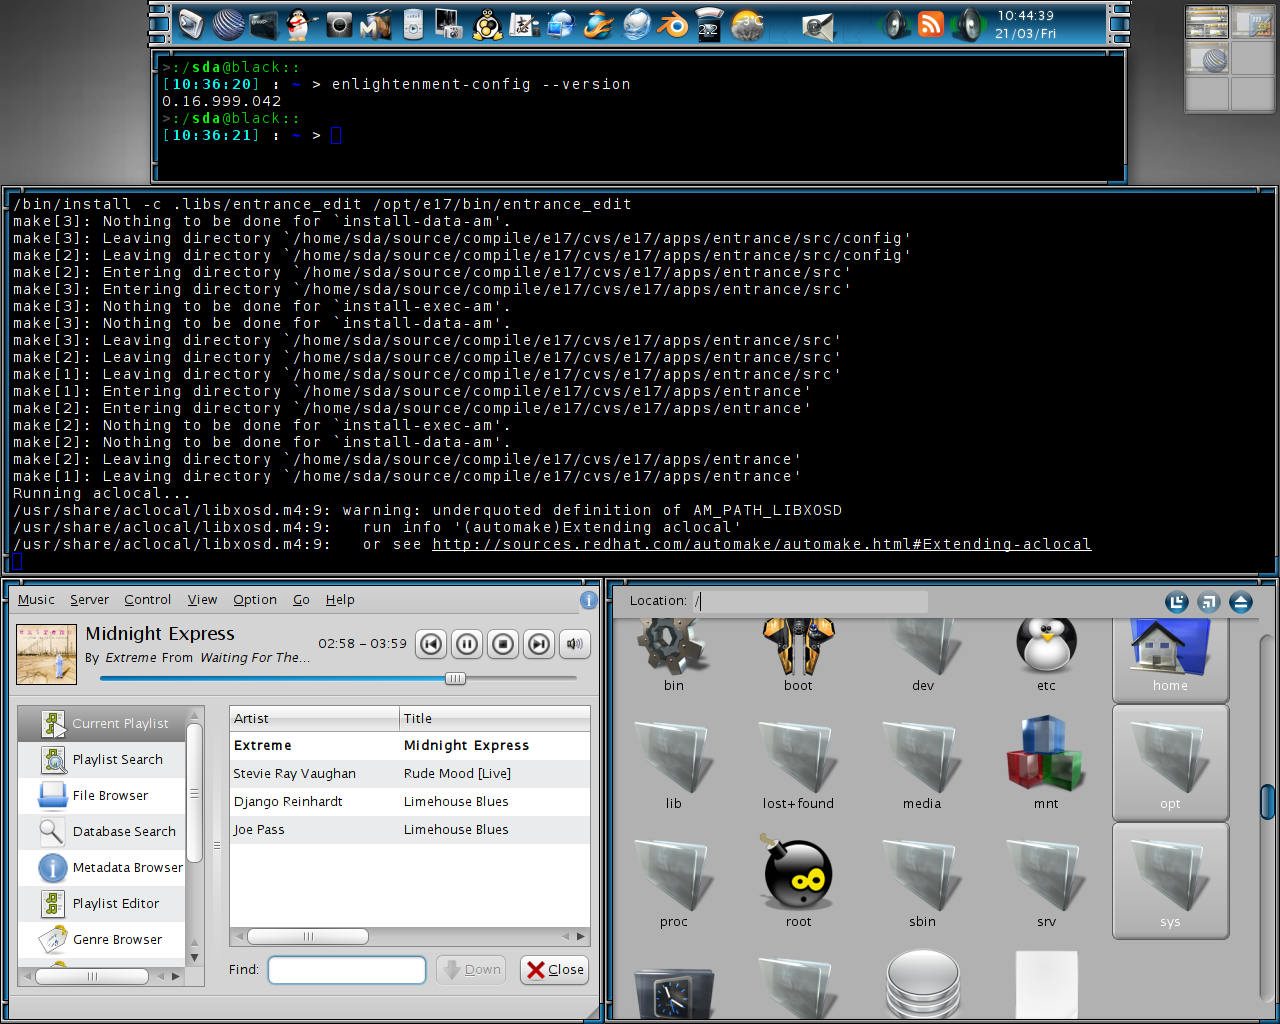Select Playlist Search in sidebar
This screenshot has width=1280, height=1024.
[x=102, y=759]
